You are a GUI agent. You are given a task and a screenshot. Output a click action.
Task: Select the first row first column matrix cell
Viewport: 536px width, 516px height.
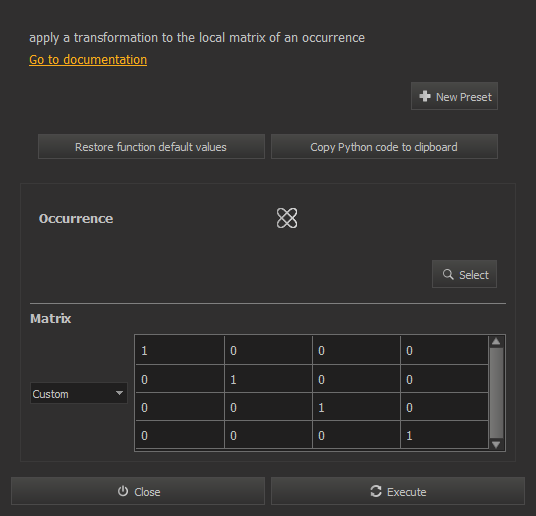(180, 350)
